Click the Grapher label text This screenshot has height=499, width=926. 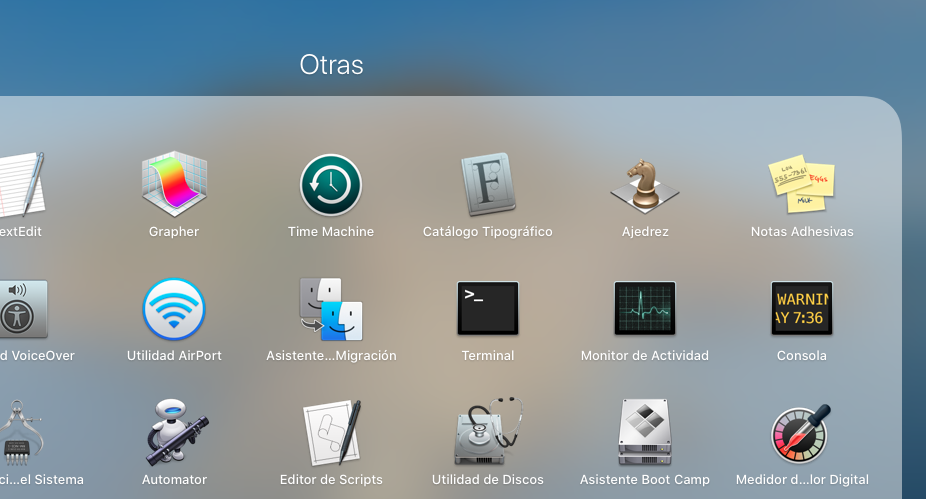174,231
